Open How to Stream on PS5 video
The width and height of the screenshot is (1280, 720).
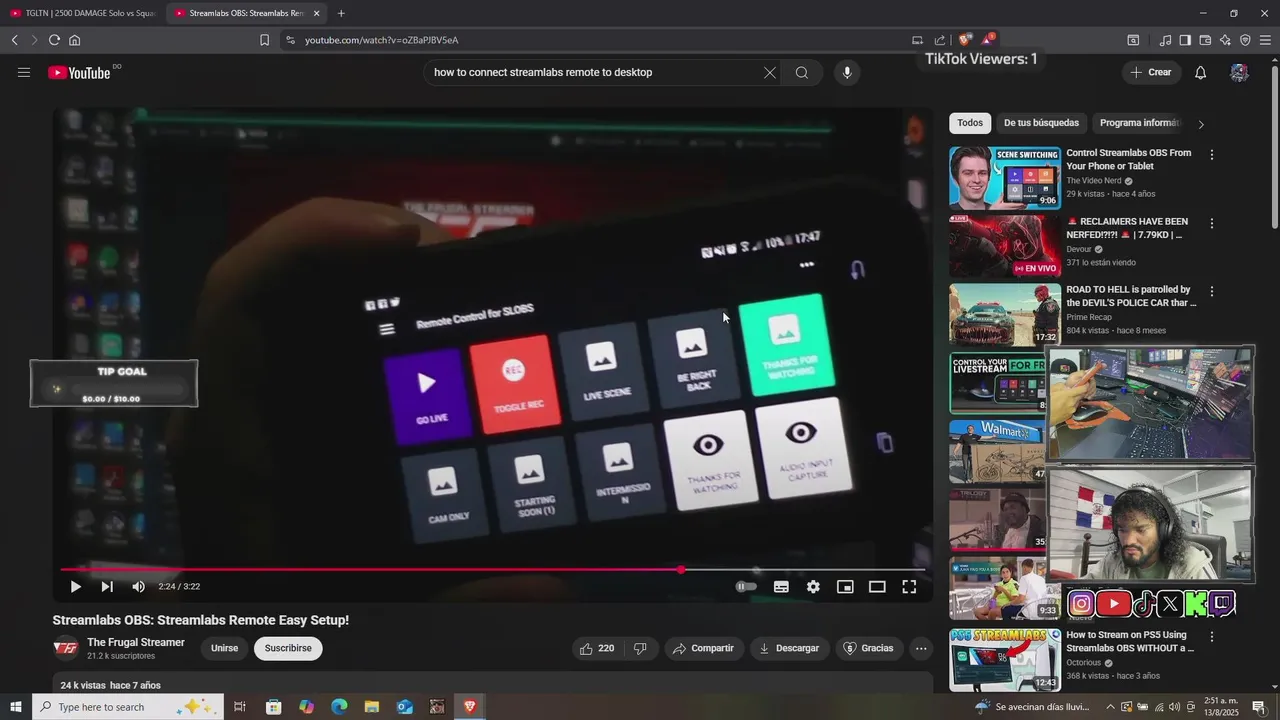1130,641
